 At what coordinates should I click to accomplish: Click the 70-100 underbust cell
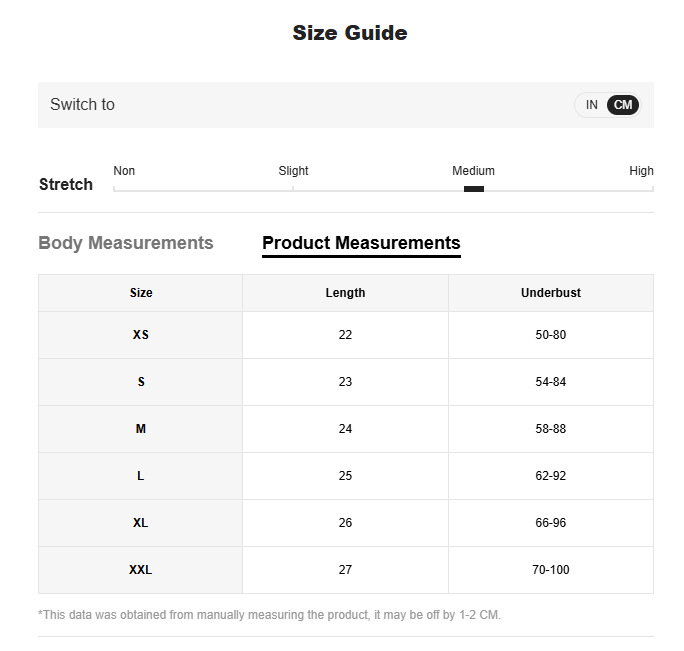pos(550,570)
